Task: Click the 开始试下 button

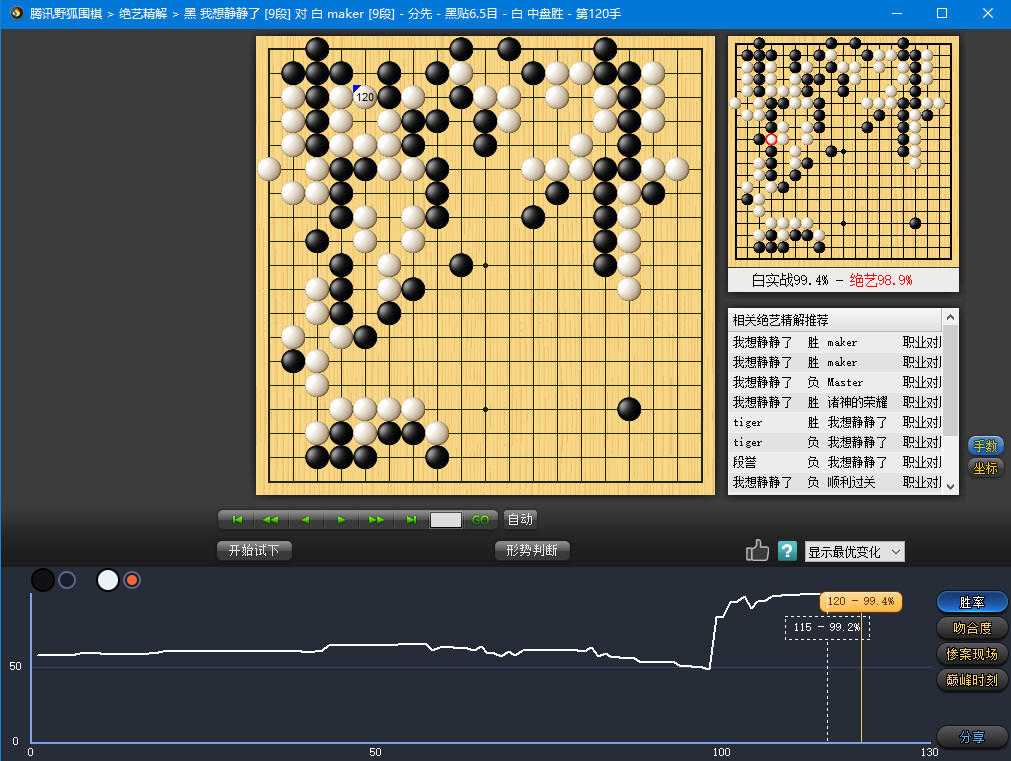Action: click(x=254, y=550)
